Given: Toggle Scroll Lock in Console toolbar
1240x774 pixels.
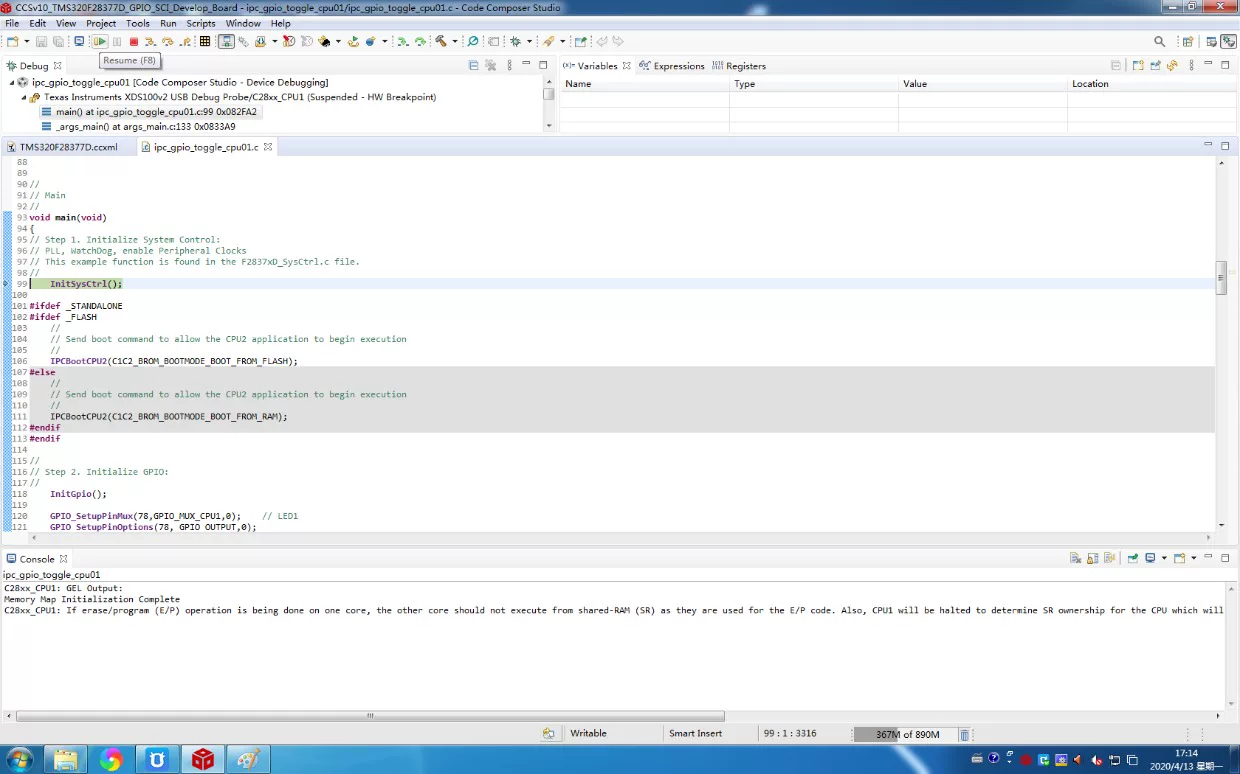Looking at the screenshot, I should point(1093,559).
